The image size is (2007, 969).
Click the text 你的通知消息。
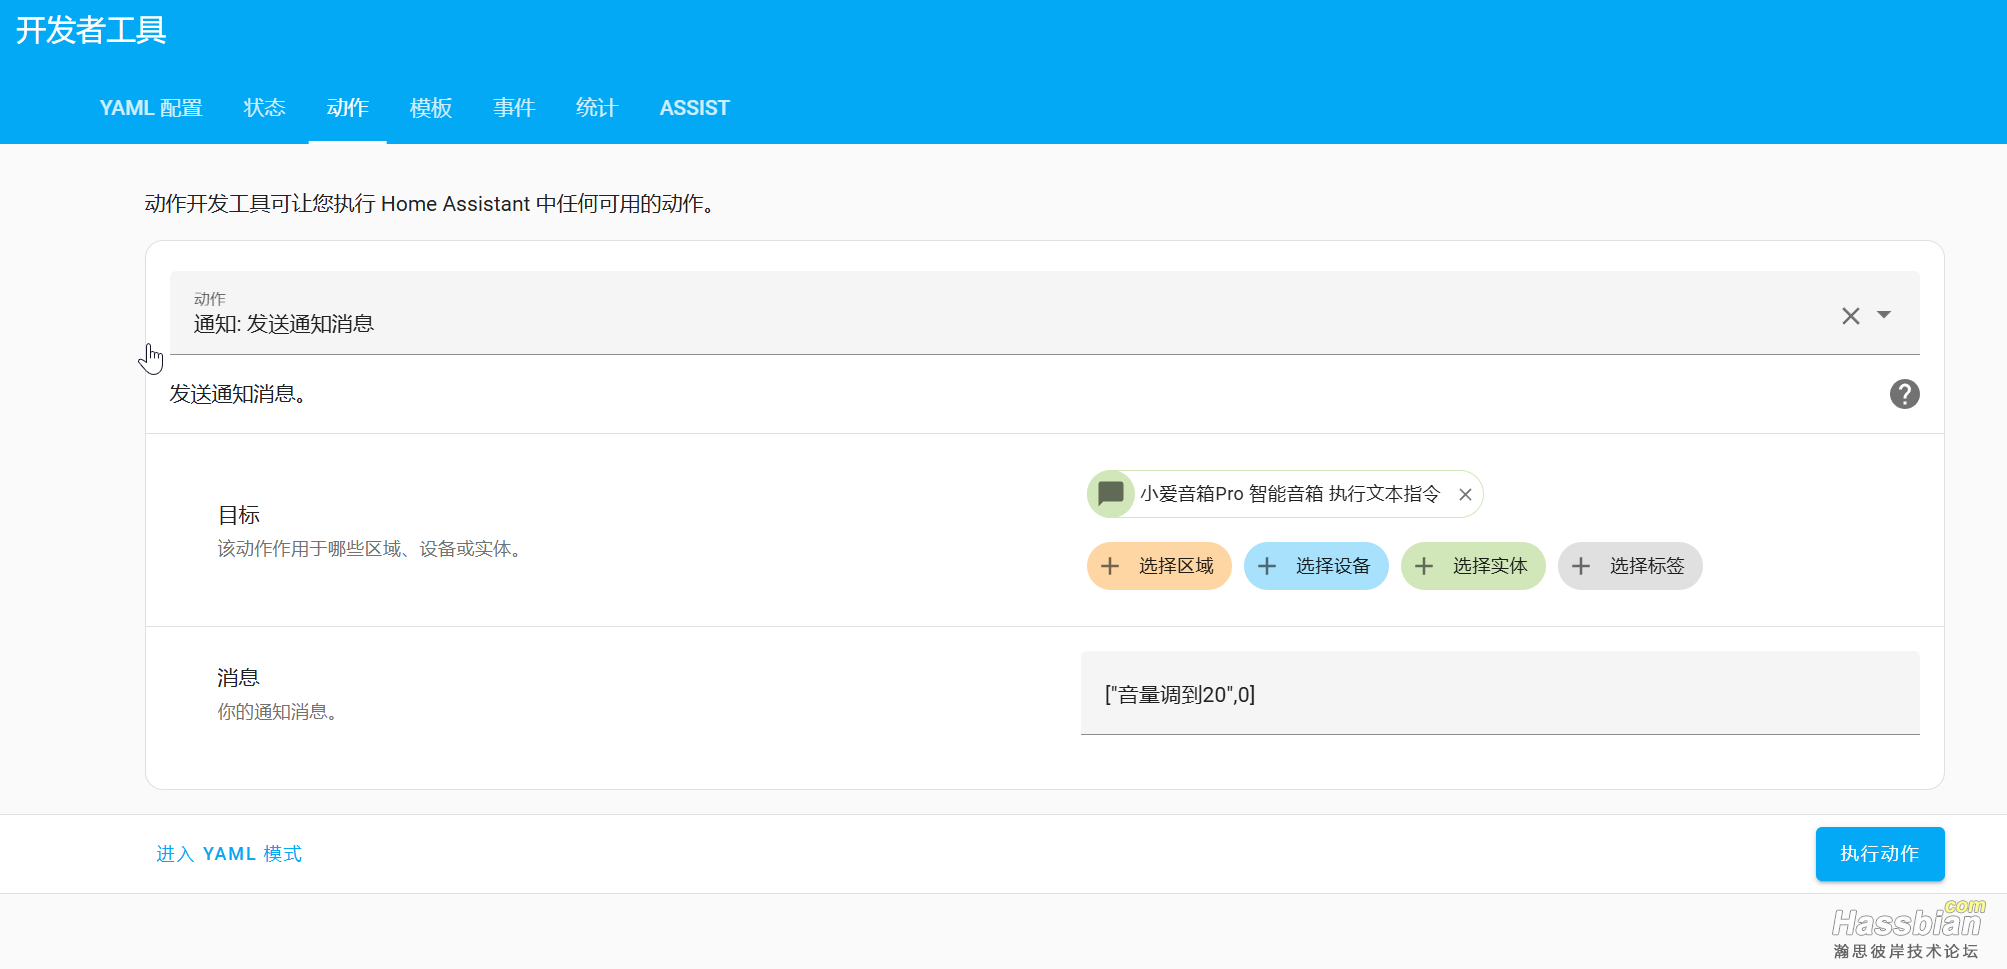click(x=279, y=712)
